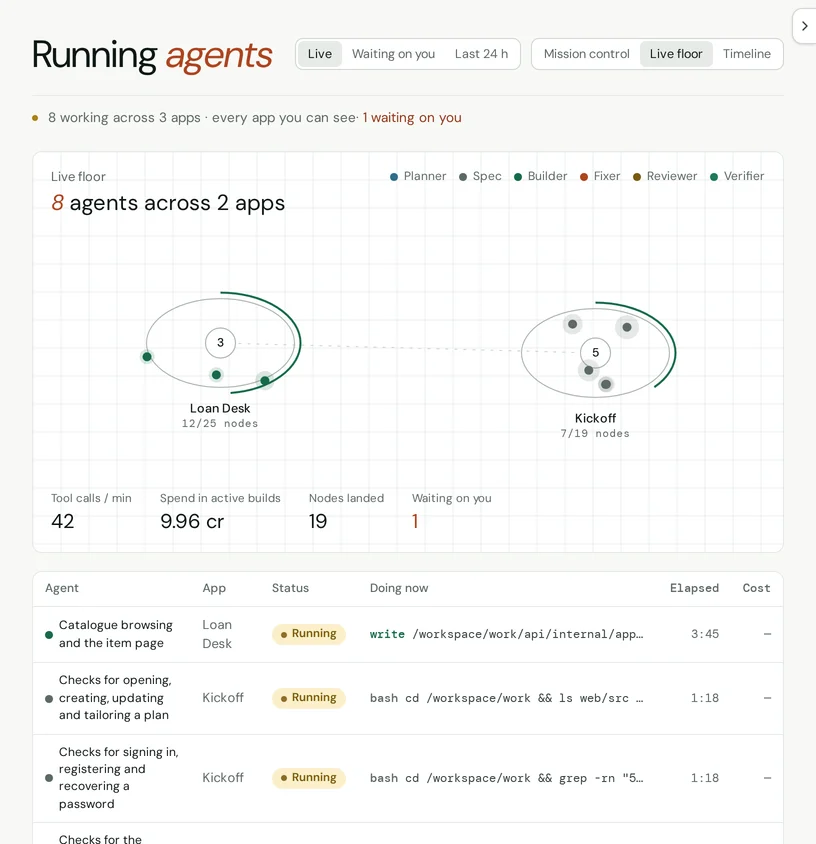
Task: Click the 3:45 elapsed time
Action: 705,634
